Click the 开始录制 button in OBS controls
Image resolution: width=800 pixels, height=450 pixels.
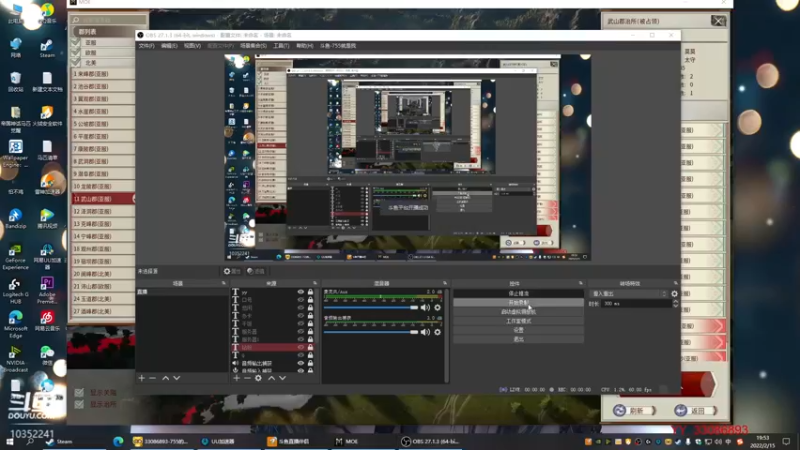[518, 303]
